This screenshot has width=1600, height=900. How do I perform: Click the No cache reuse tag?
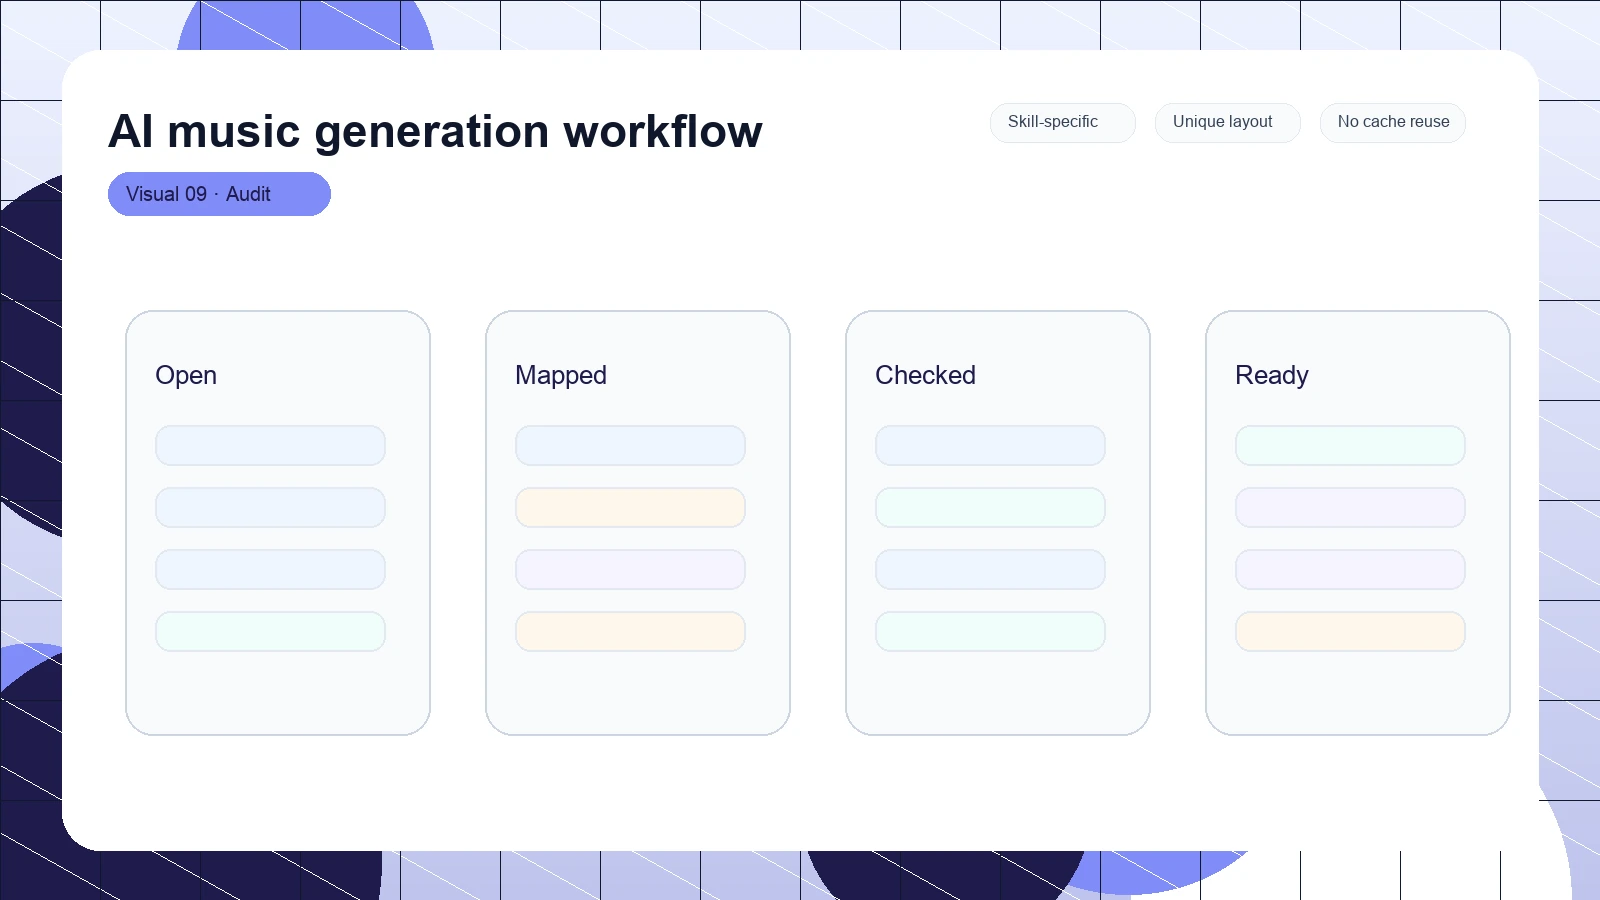[x=1393, y=123]
